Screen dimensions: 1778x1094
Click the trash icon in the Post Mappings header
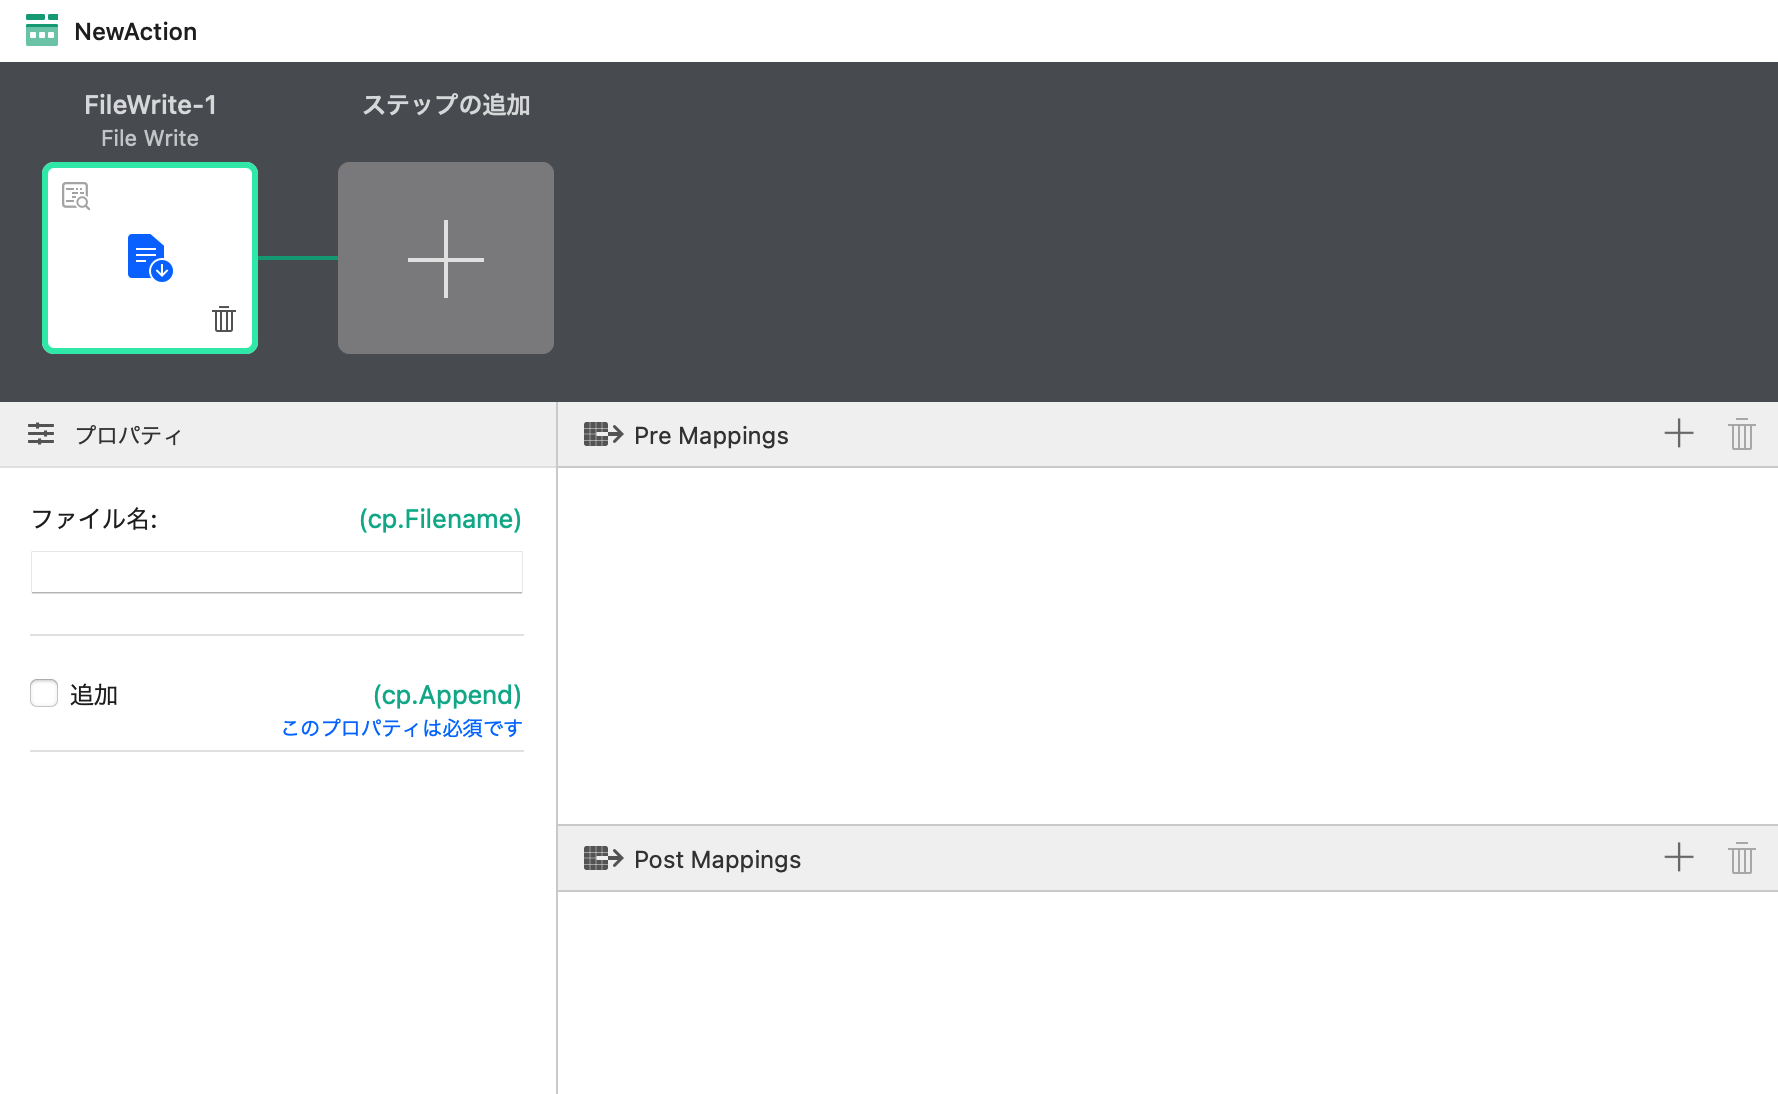(x=1740, y=858)
